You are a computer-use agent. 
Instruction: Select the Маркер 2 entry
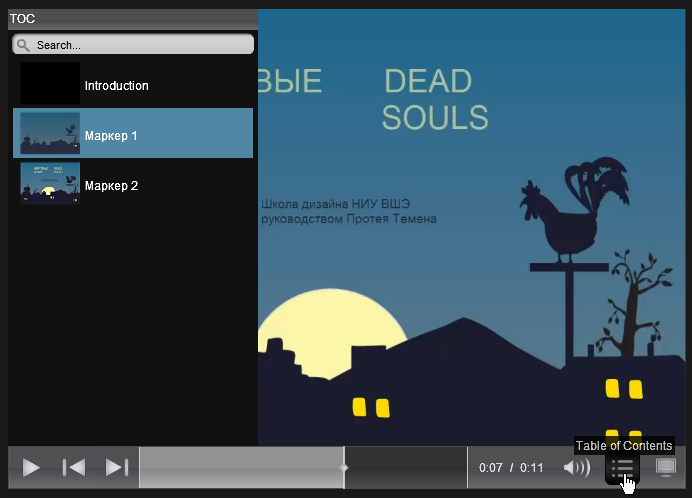[133, 183]
